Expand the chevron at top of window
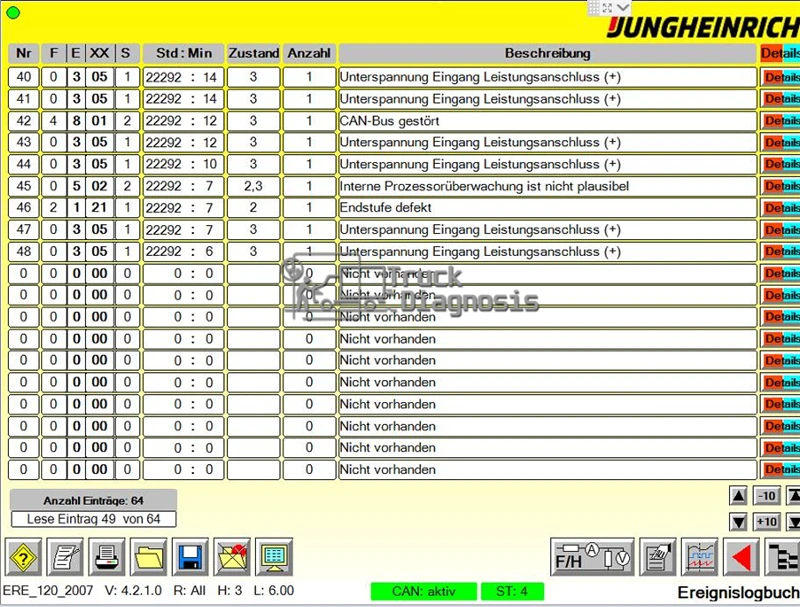Viewport: 800px width, 607px height. pyautogui.click(x=623, y=7)
